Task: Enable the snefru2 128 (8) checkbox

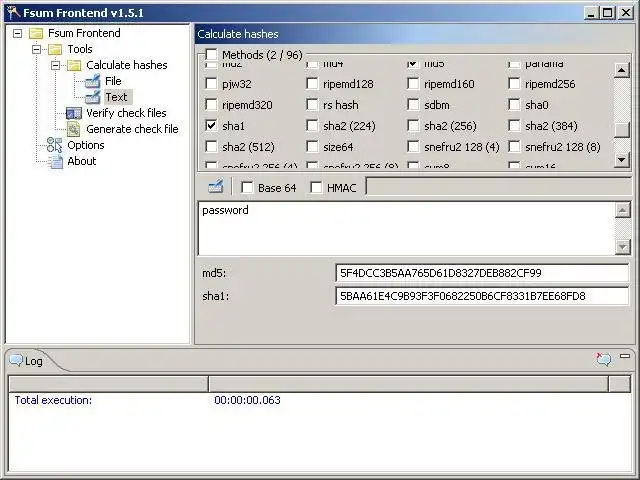Action: (514, 146)
